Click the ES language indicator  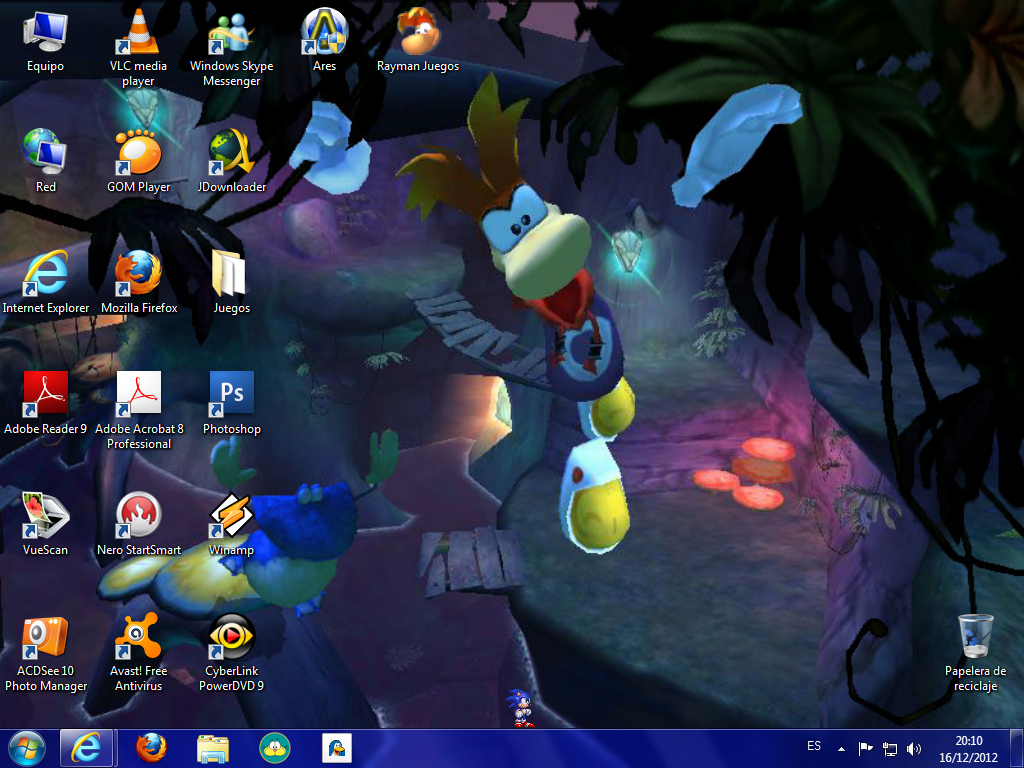pos(814,746)
